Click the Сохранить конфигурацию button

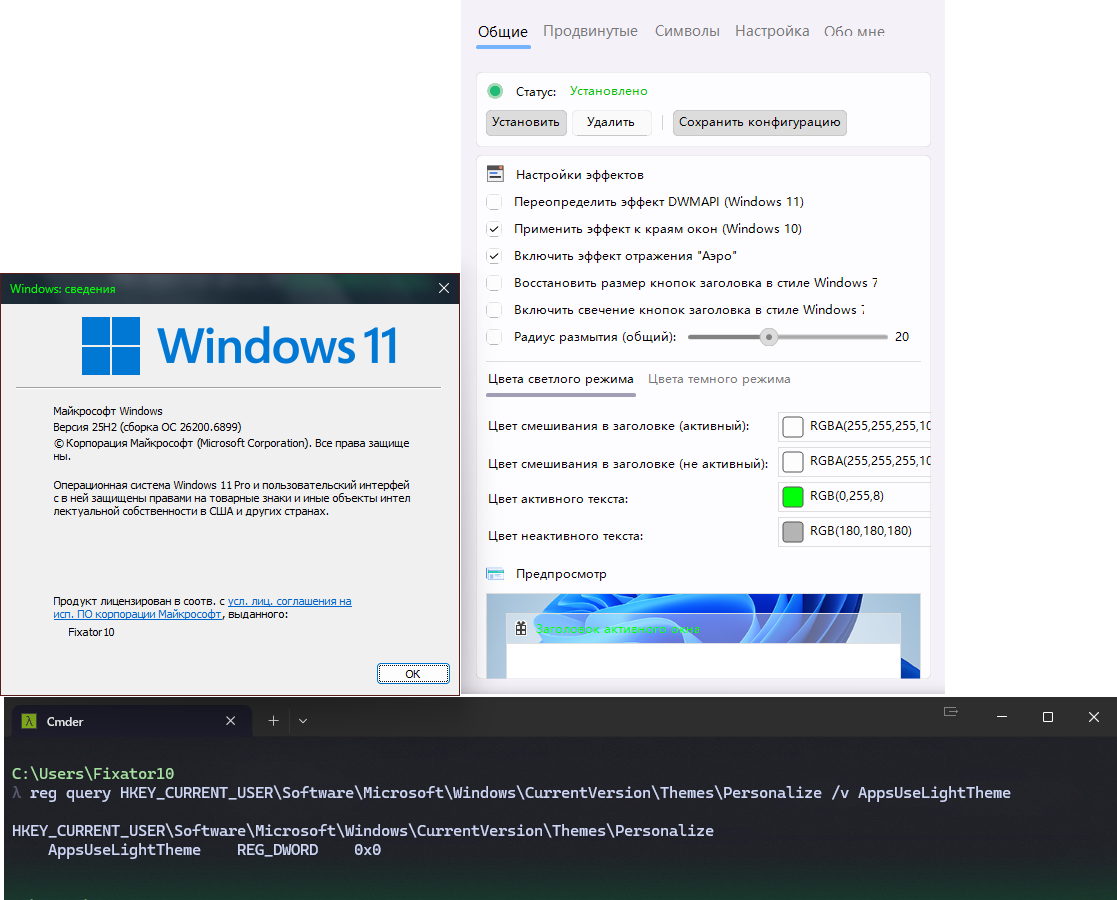pyautogui.click(x=759, y=122)
